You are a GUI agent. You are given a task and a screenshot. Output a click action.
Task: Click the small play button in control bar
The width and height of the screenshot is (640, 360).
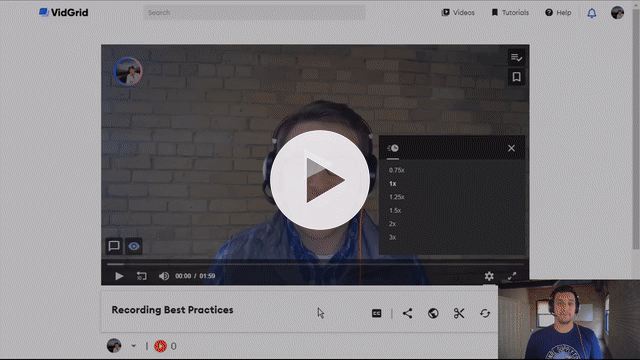(x=119, y=276)
